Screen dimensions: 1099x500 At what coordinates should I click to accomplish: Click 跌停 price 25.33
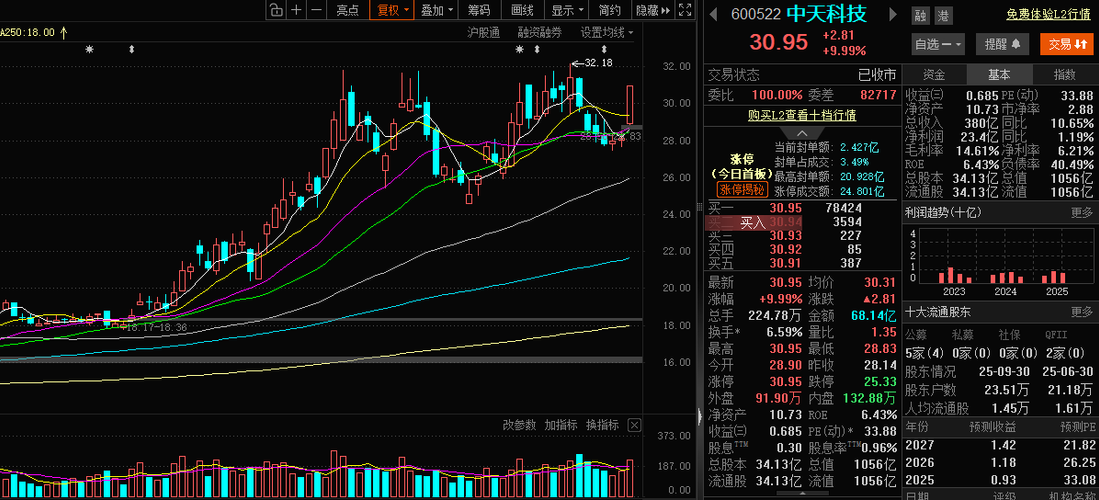pyautogui.click(x=880, y=382)
